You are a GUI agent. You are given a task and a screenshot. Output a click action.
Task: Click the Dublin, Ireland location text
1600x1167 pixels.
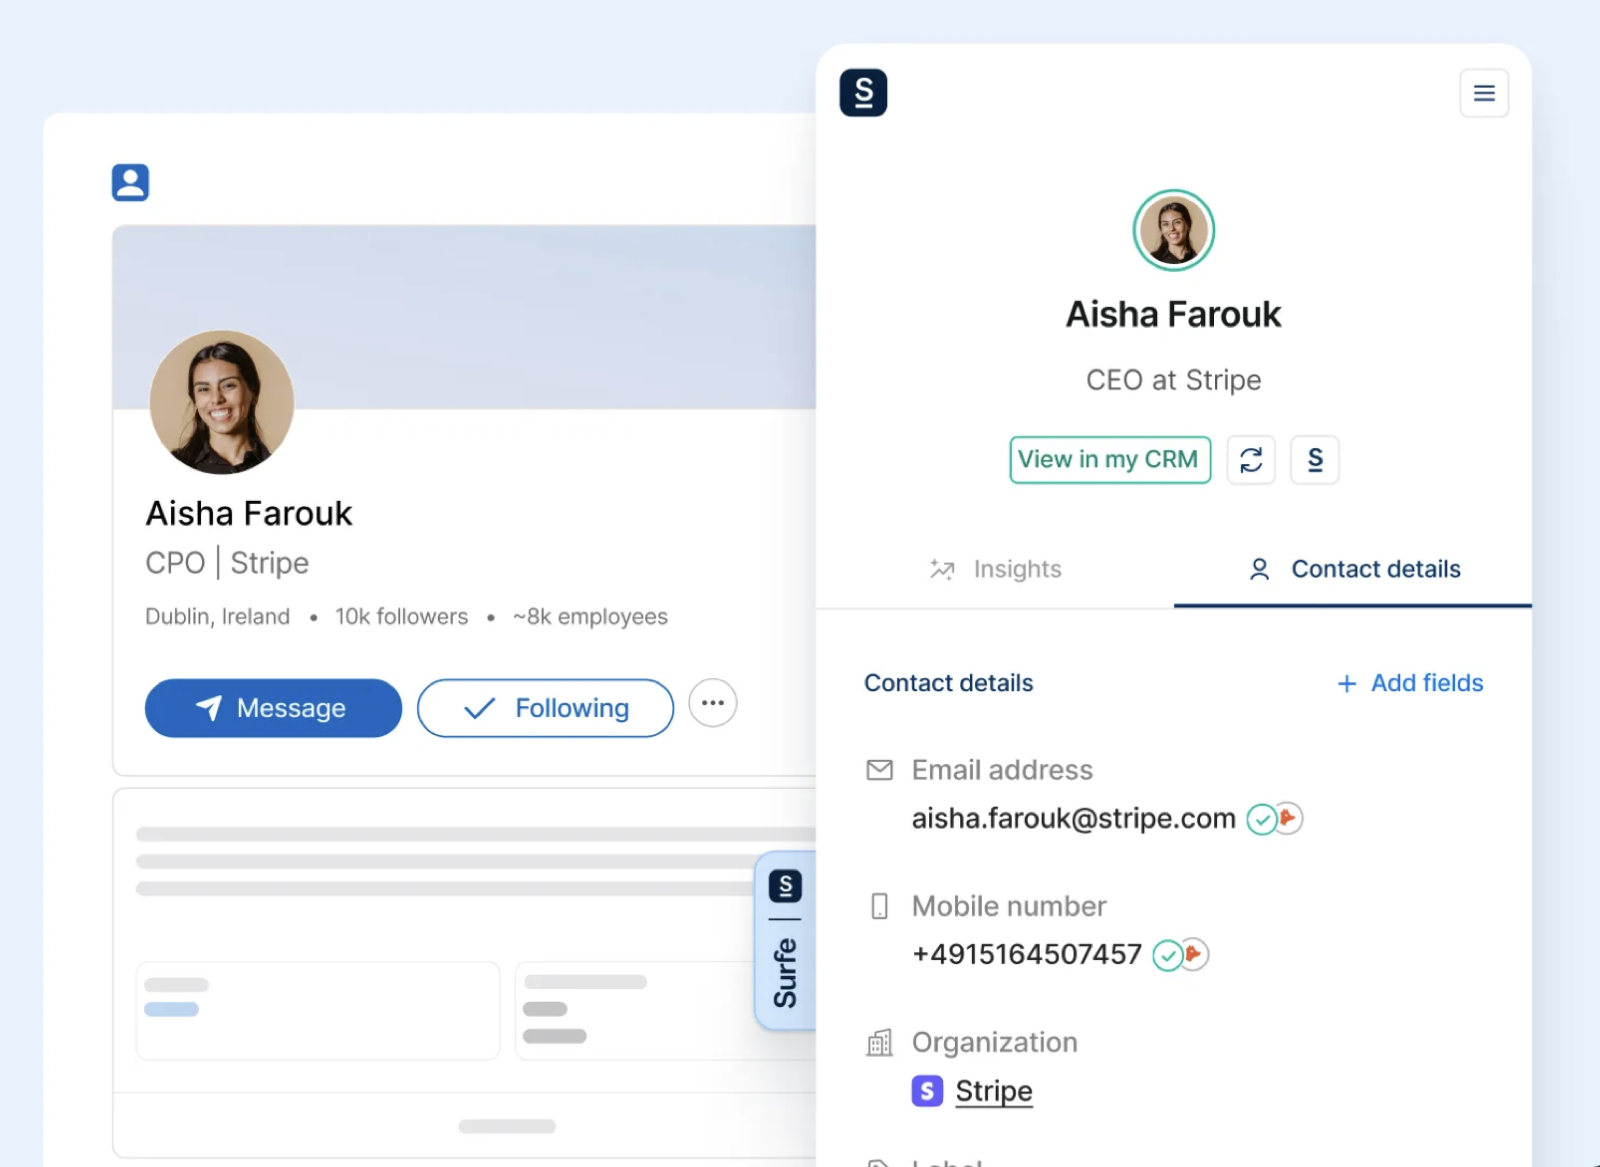pyautogui.click(x=217, y=616)
